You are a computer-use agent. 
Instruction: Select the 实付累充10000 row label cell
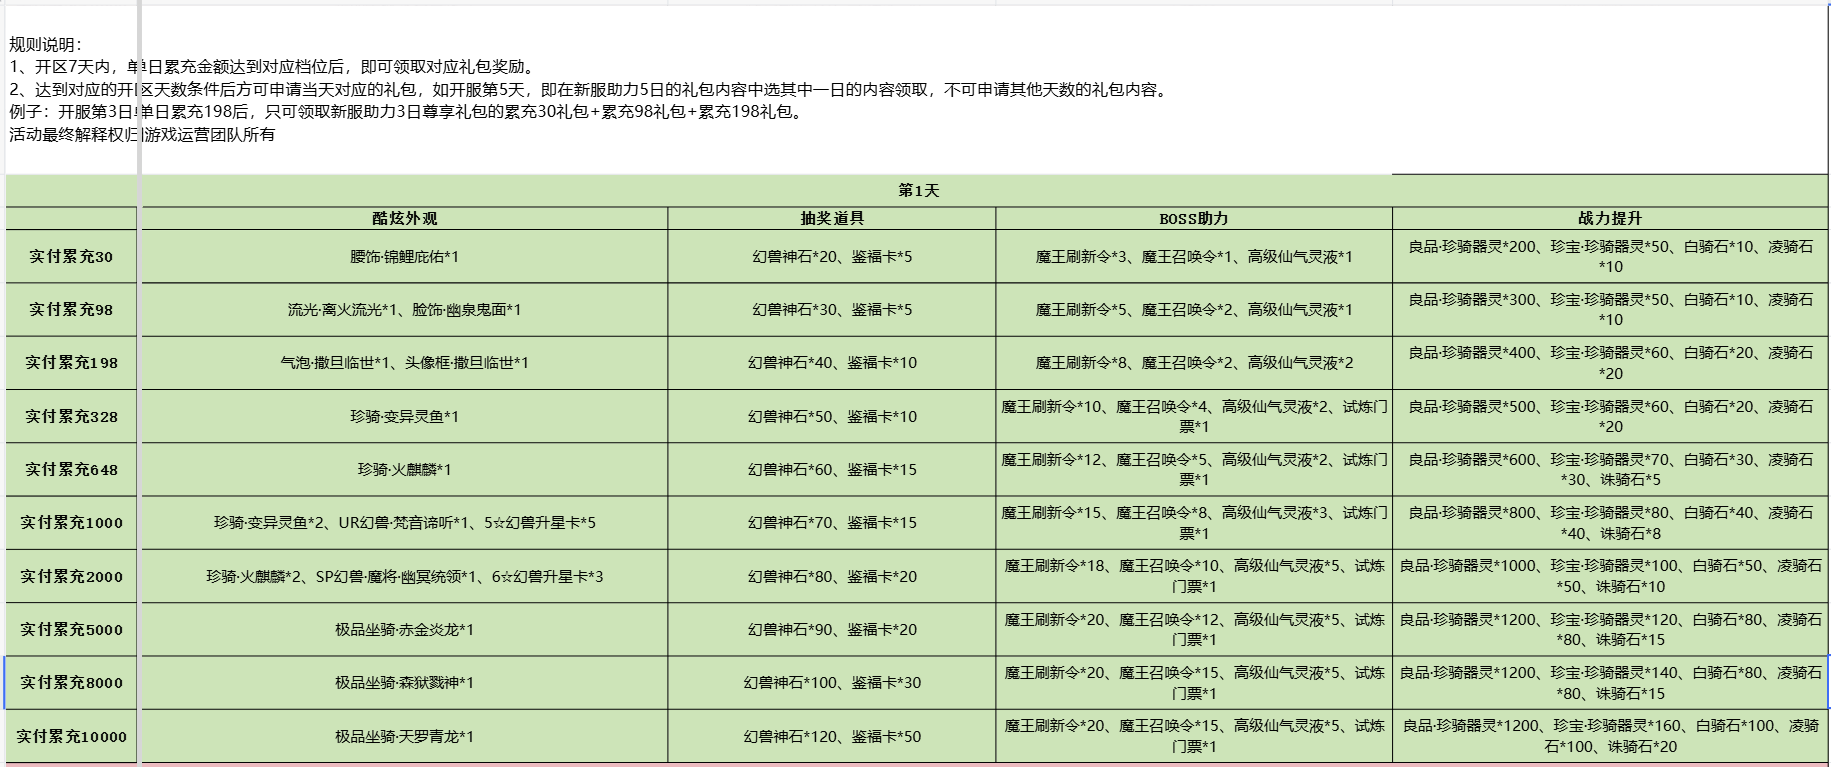coord(71,737)
